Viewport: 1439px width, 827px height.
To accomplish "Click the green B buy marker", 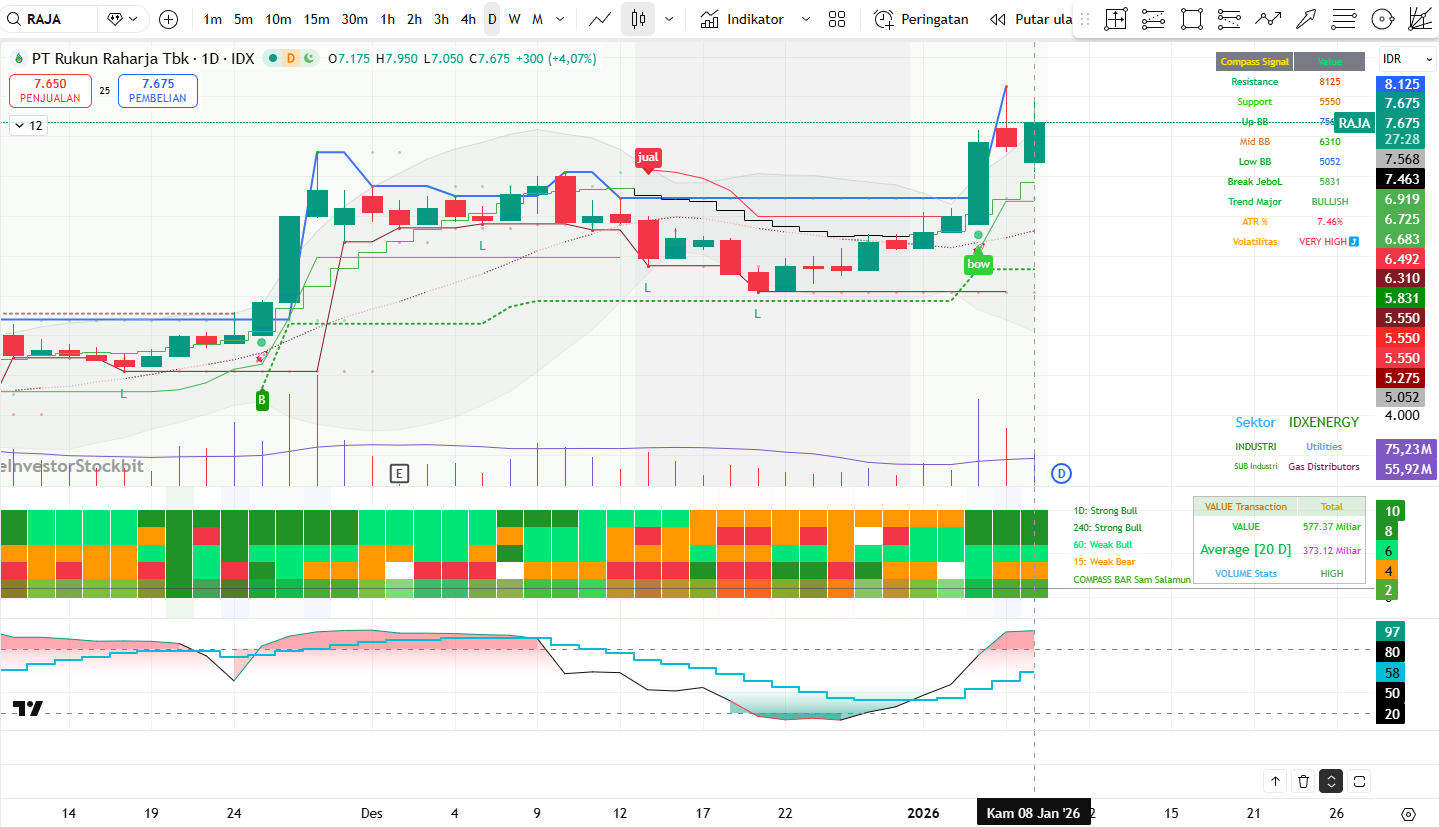I will [262, 400].
